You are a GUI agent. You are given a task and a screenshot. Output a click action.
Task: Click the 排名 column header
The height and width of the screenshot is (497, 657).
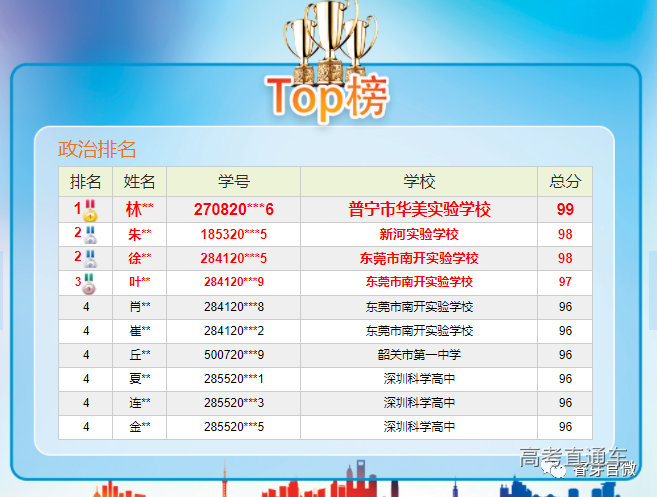[86, 182]
